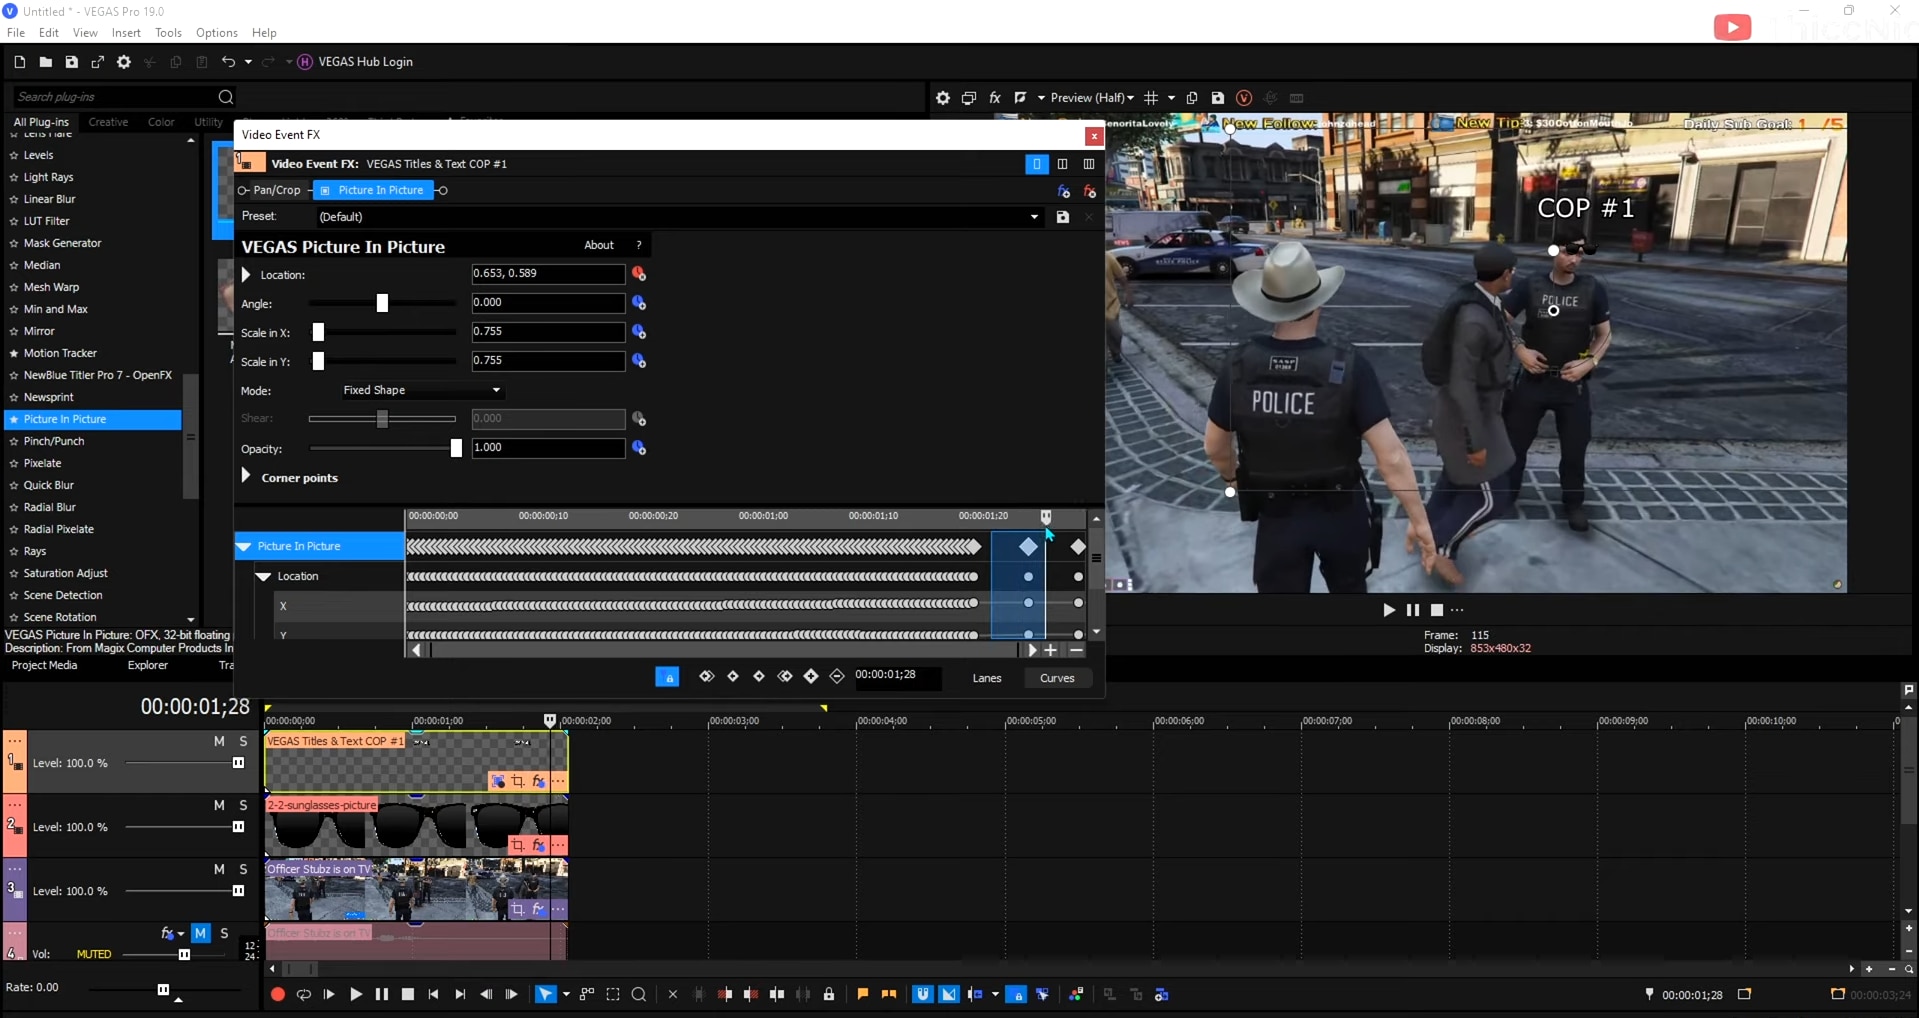Click the Undo arrow in the main toolbar
The image size is (1919, 1018).
[x=228, y=62]
